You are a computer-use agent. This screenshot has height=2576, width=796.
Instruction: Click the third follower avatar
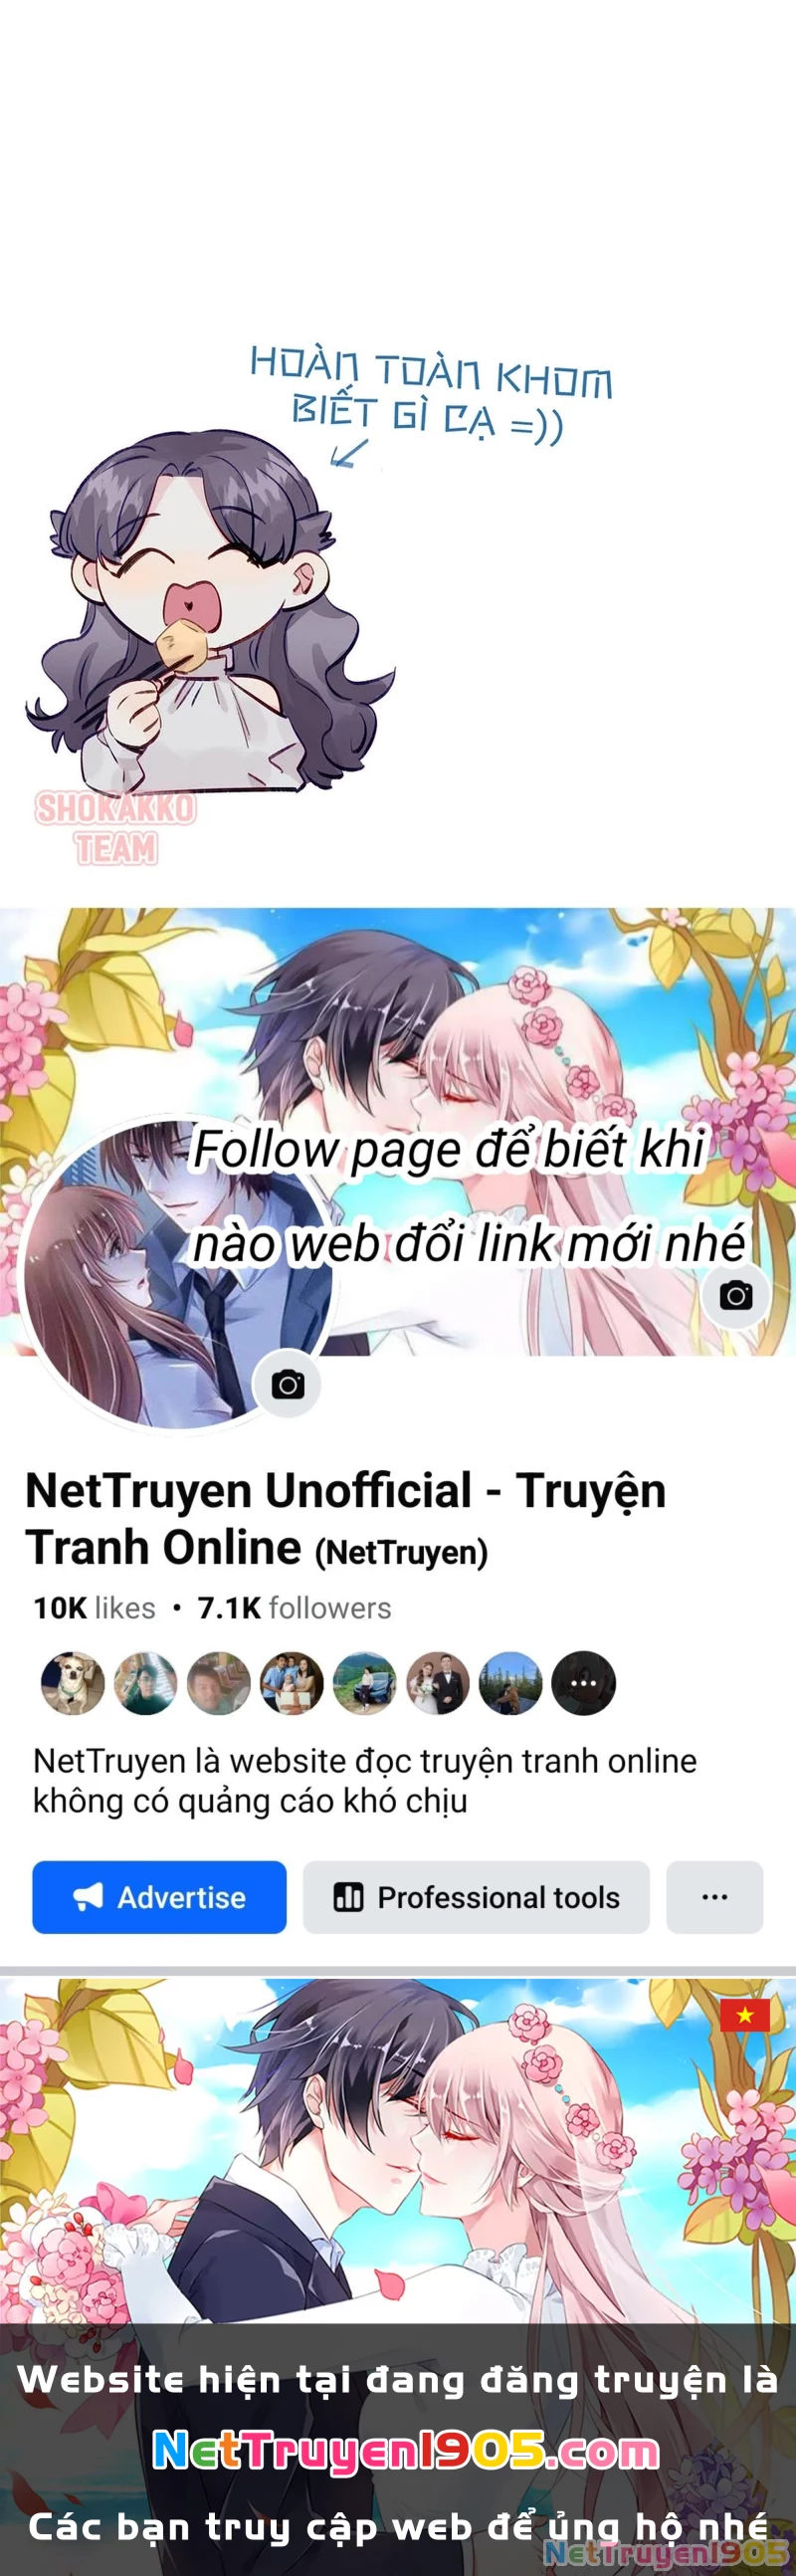click(218, 1683)
